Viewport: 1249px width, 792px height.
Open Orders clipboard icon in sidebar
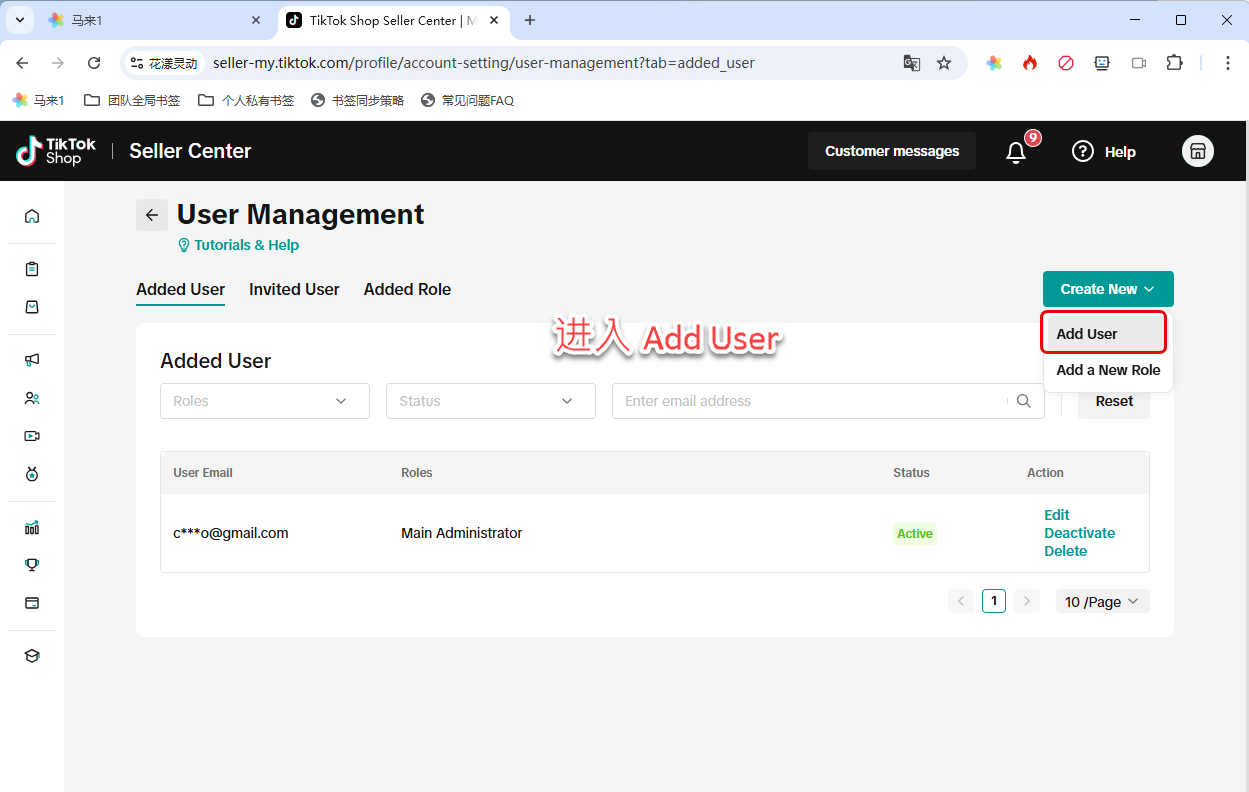click(x=32, y=269)
